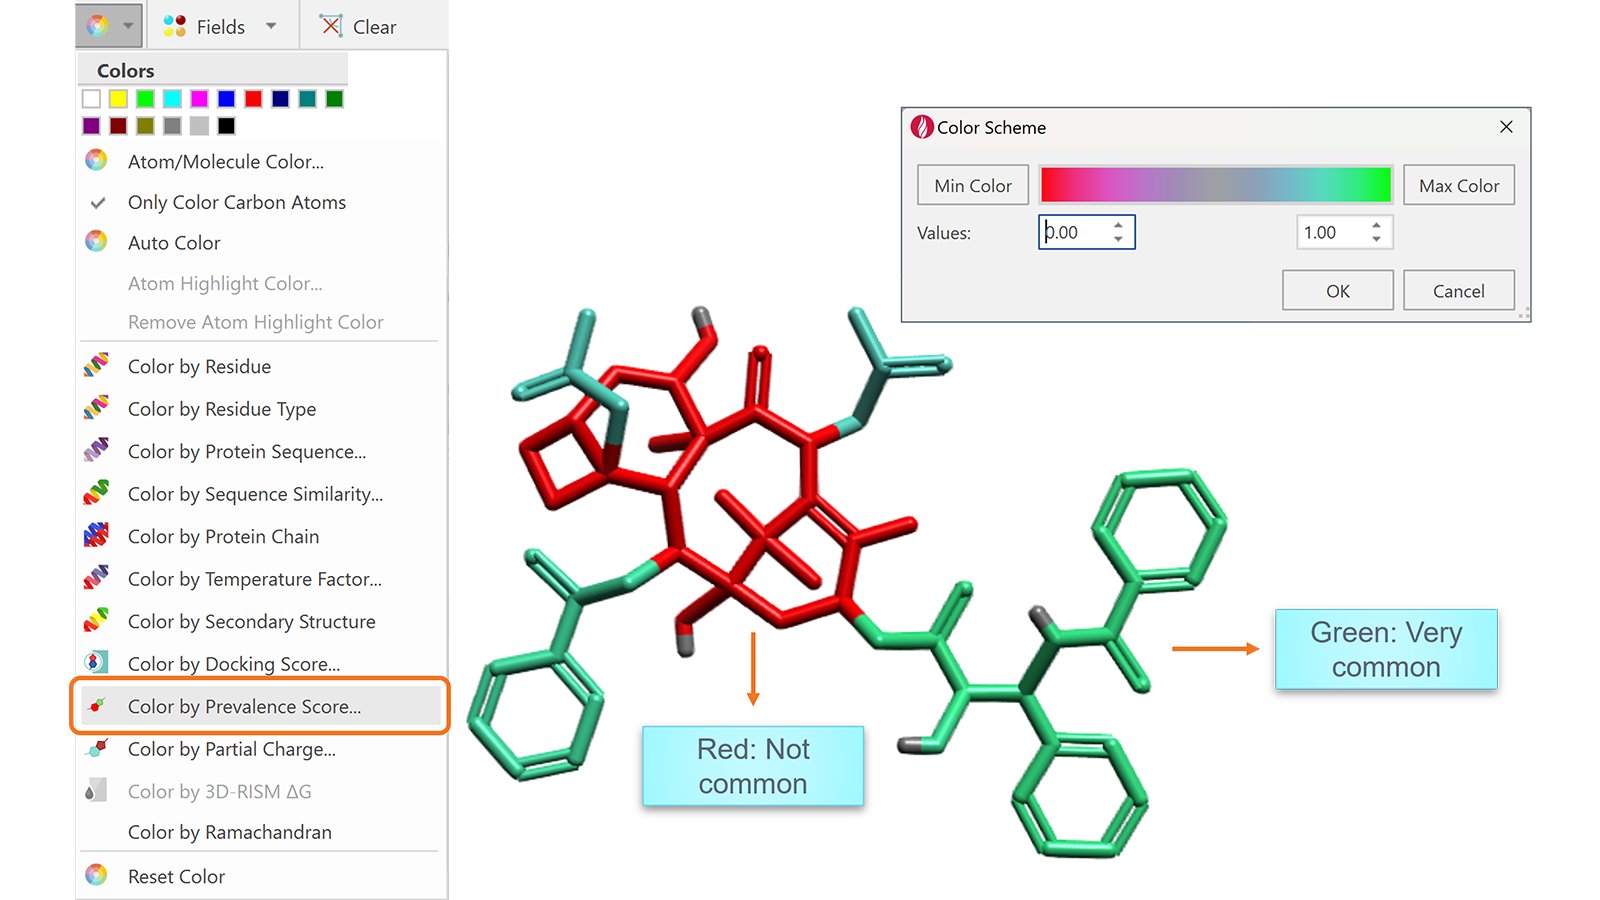Select Color by Prevalence Score menu entry

tap(244, 706)
